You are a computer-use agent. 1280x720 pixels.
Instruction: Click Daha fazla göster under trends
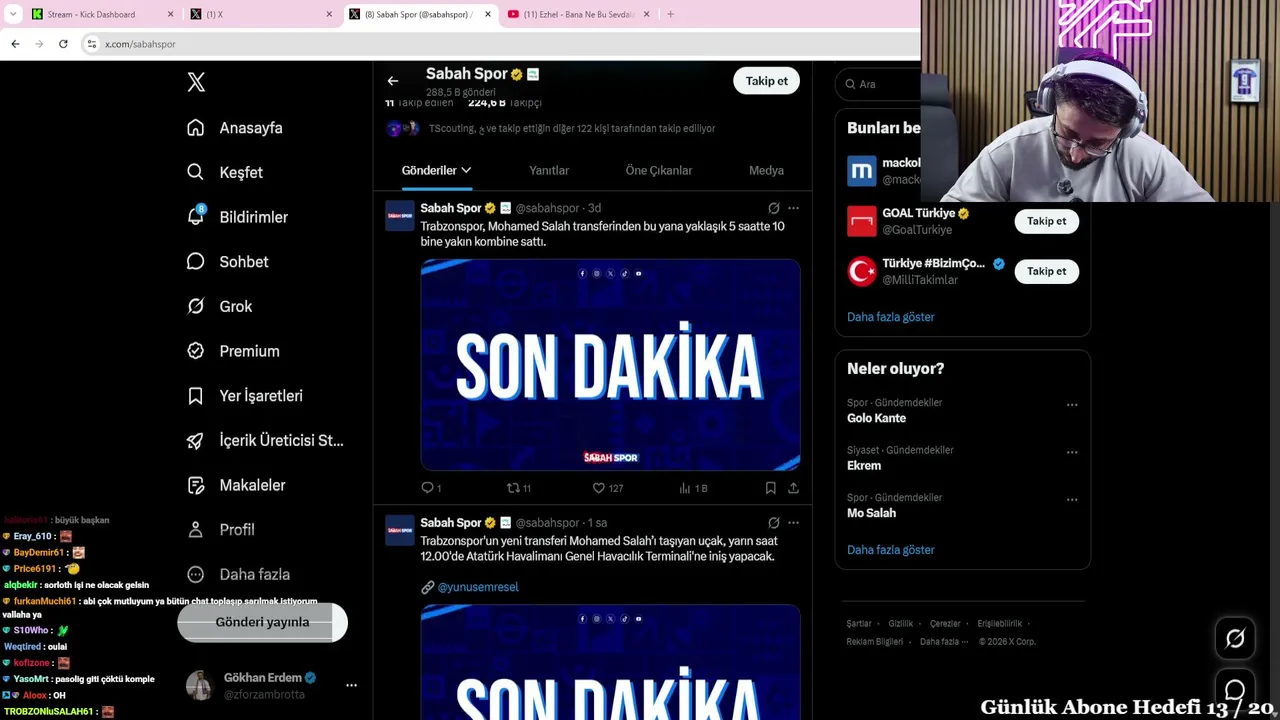890,550
